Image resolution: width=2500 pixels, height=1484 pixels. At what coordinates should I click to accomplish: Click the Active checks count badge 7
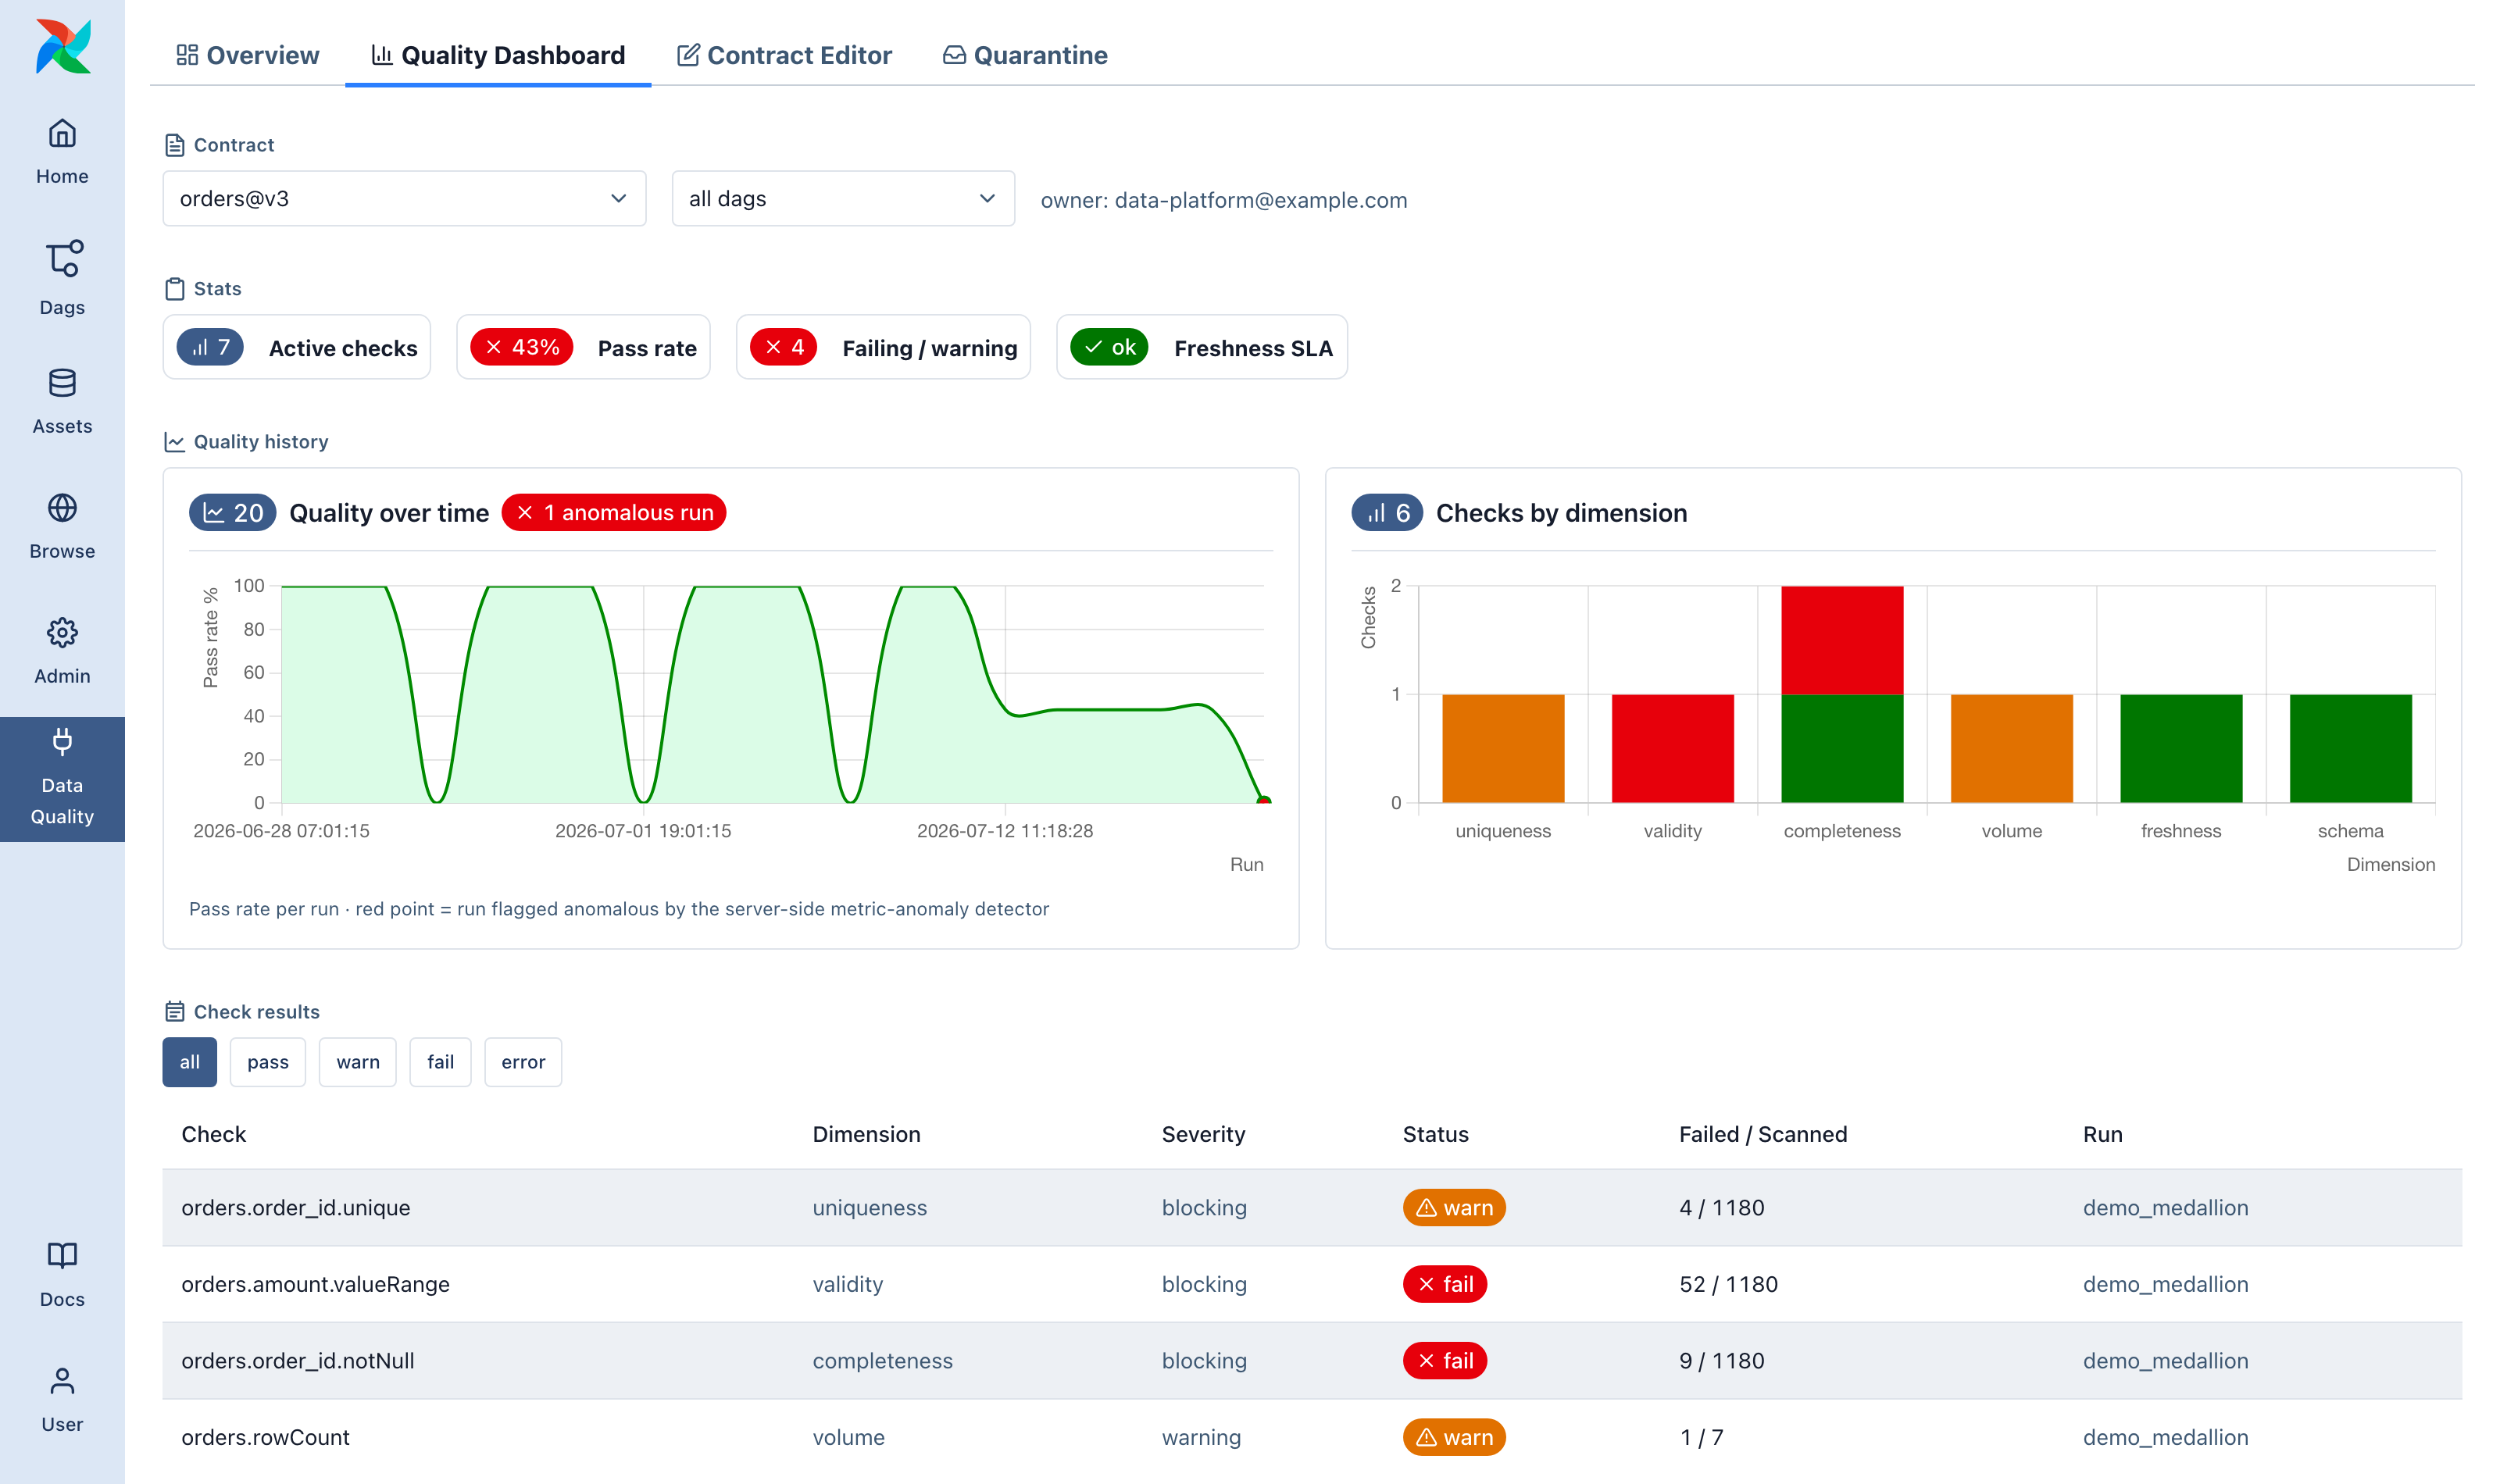(210, 347)
